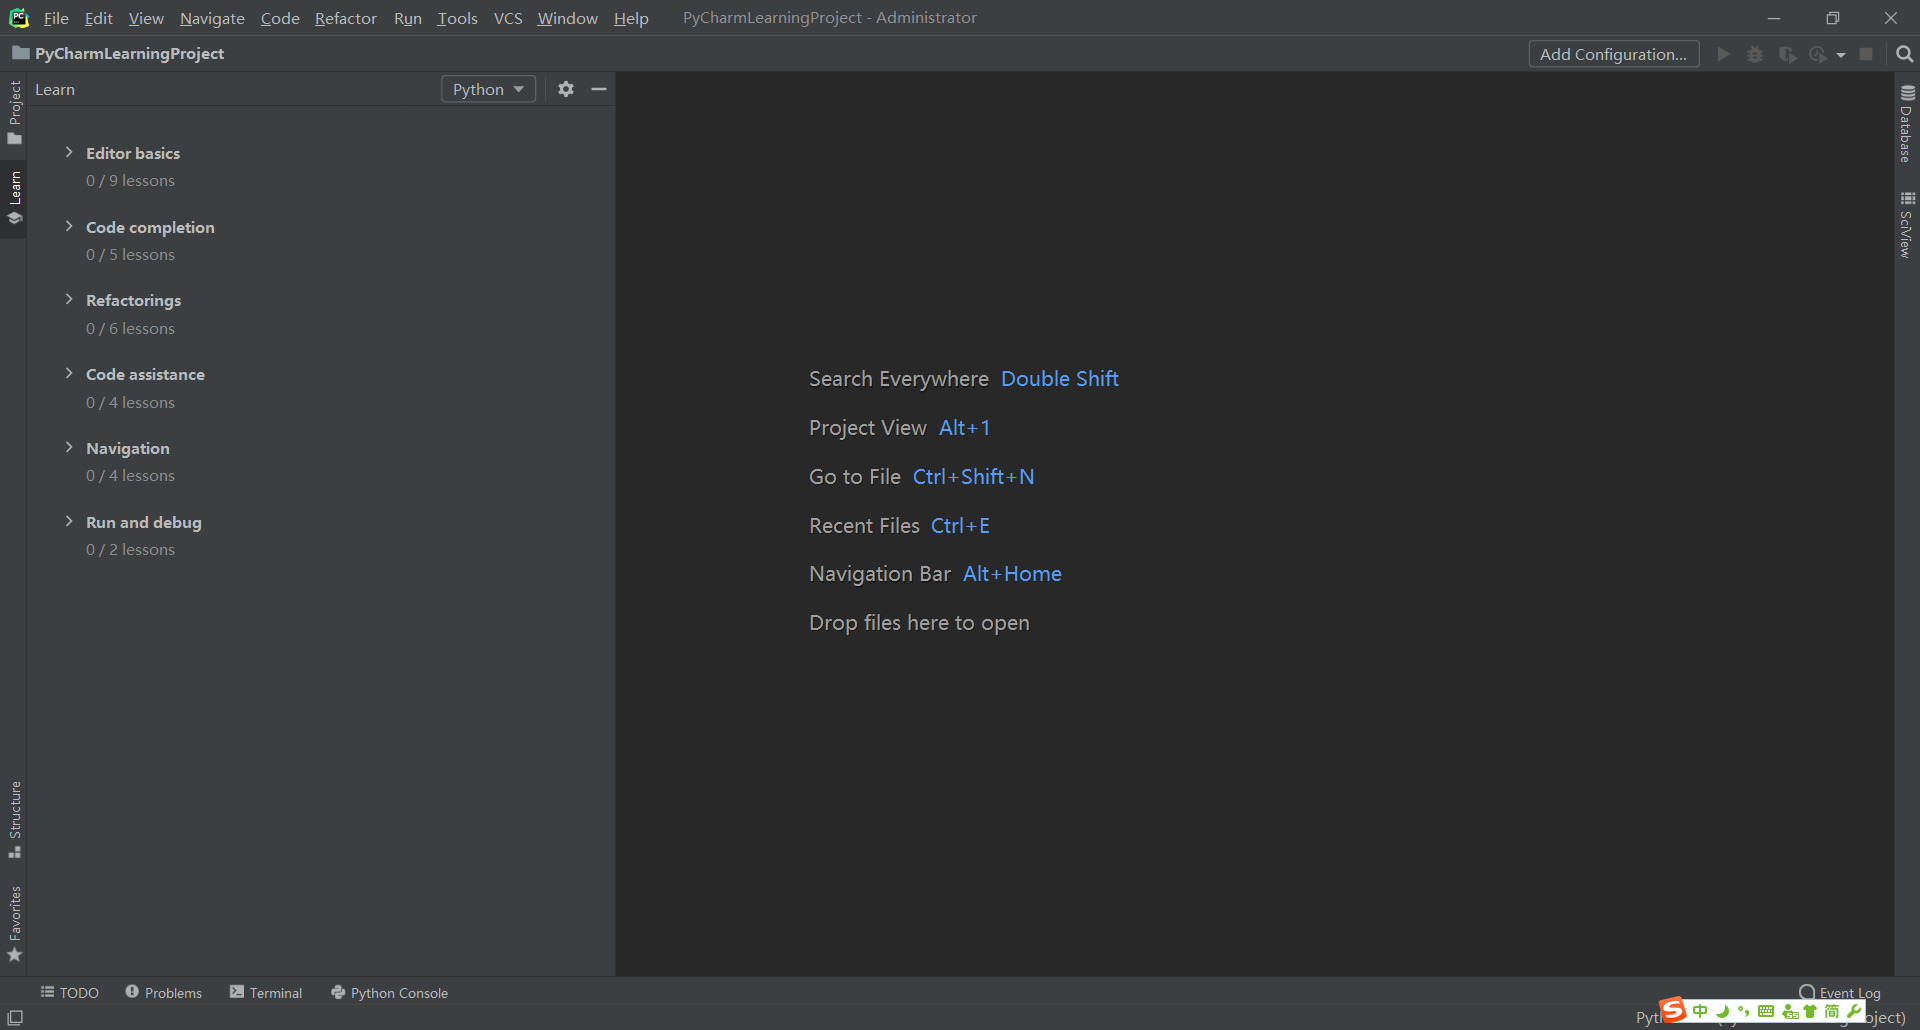1920x1030 pixels.
Task: Toggle the Favorites tool window stripe
Action: point(14,923)
